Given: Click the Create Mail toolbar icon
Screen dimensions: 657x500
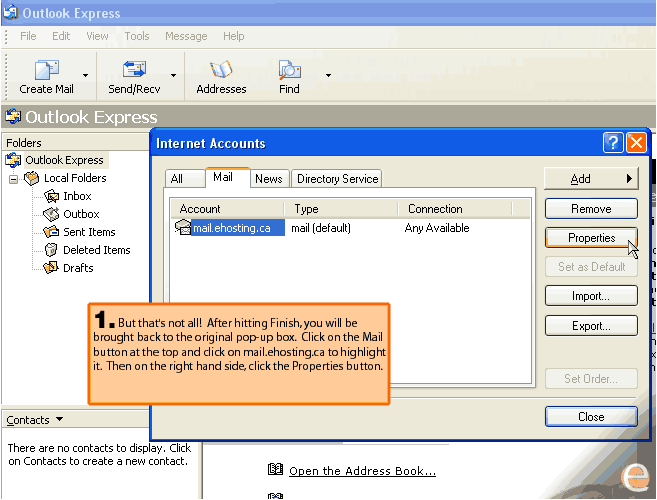Looking at the screenshot, I should [x=47, y=70].
